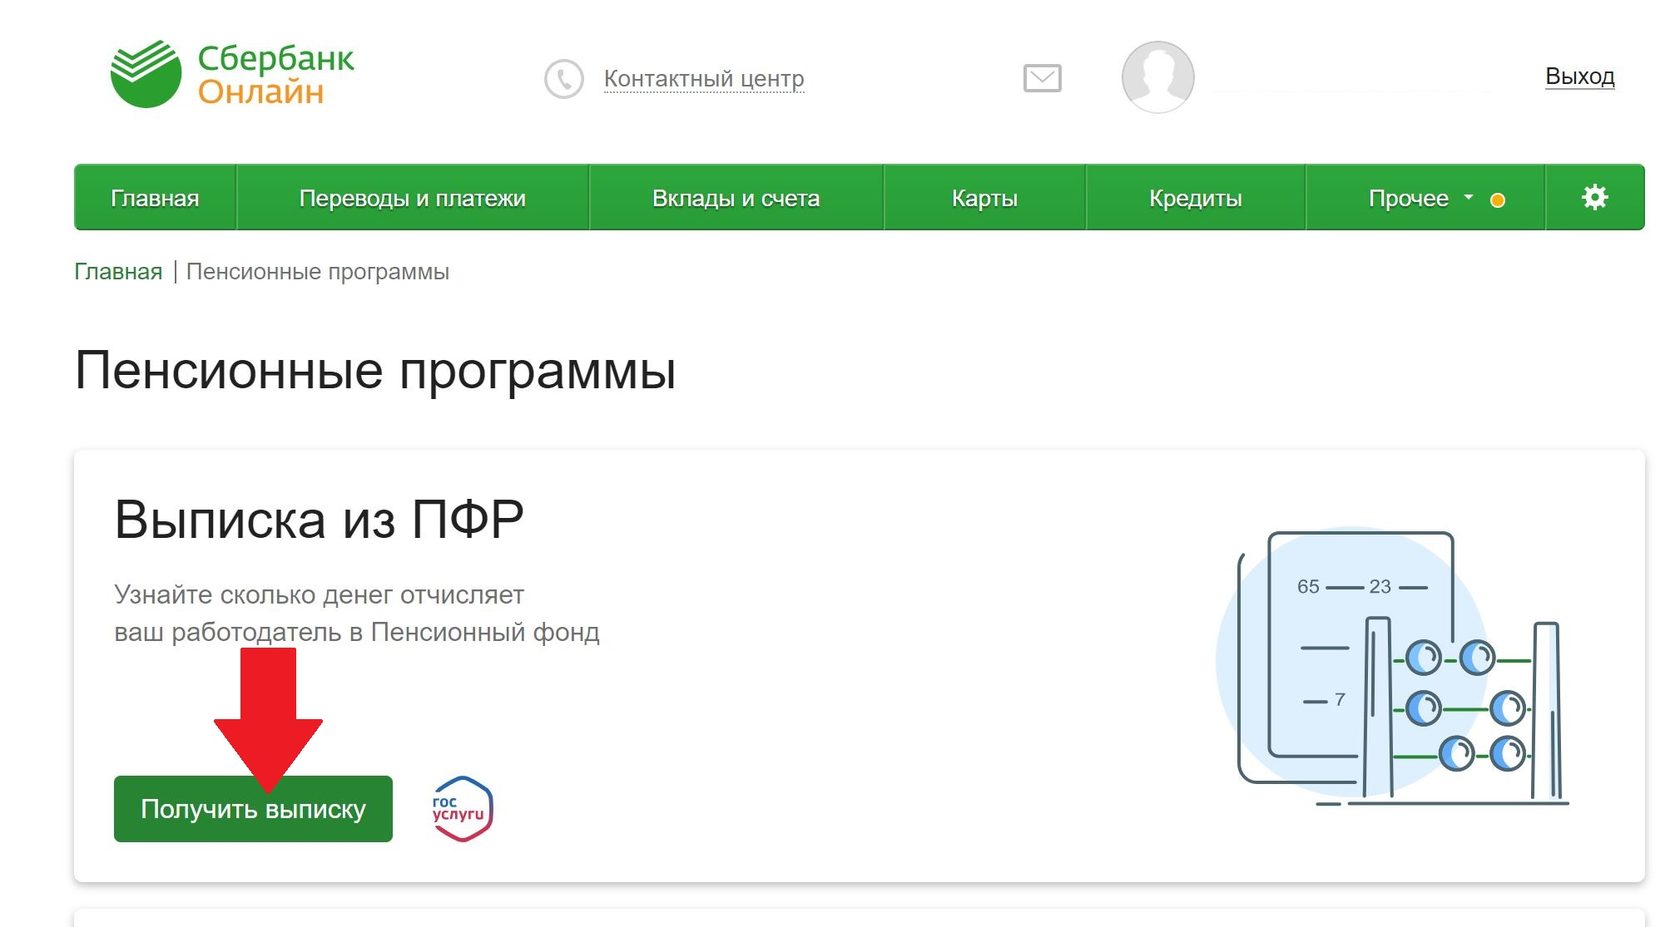Click the Выписка из ПФР heading

pos(319,520)
